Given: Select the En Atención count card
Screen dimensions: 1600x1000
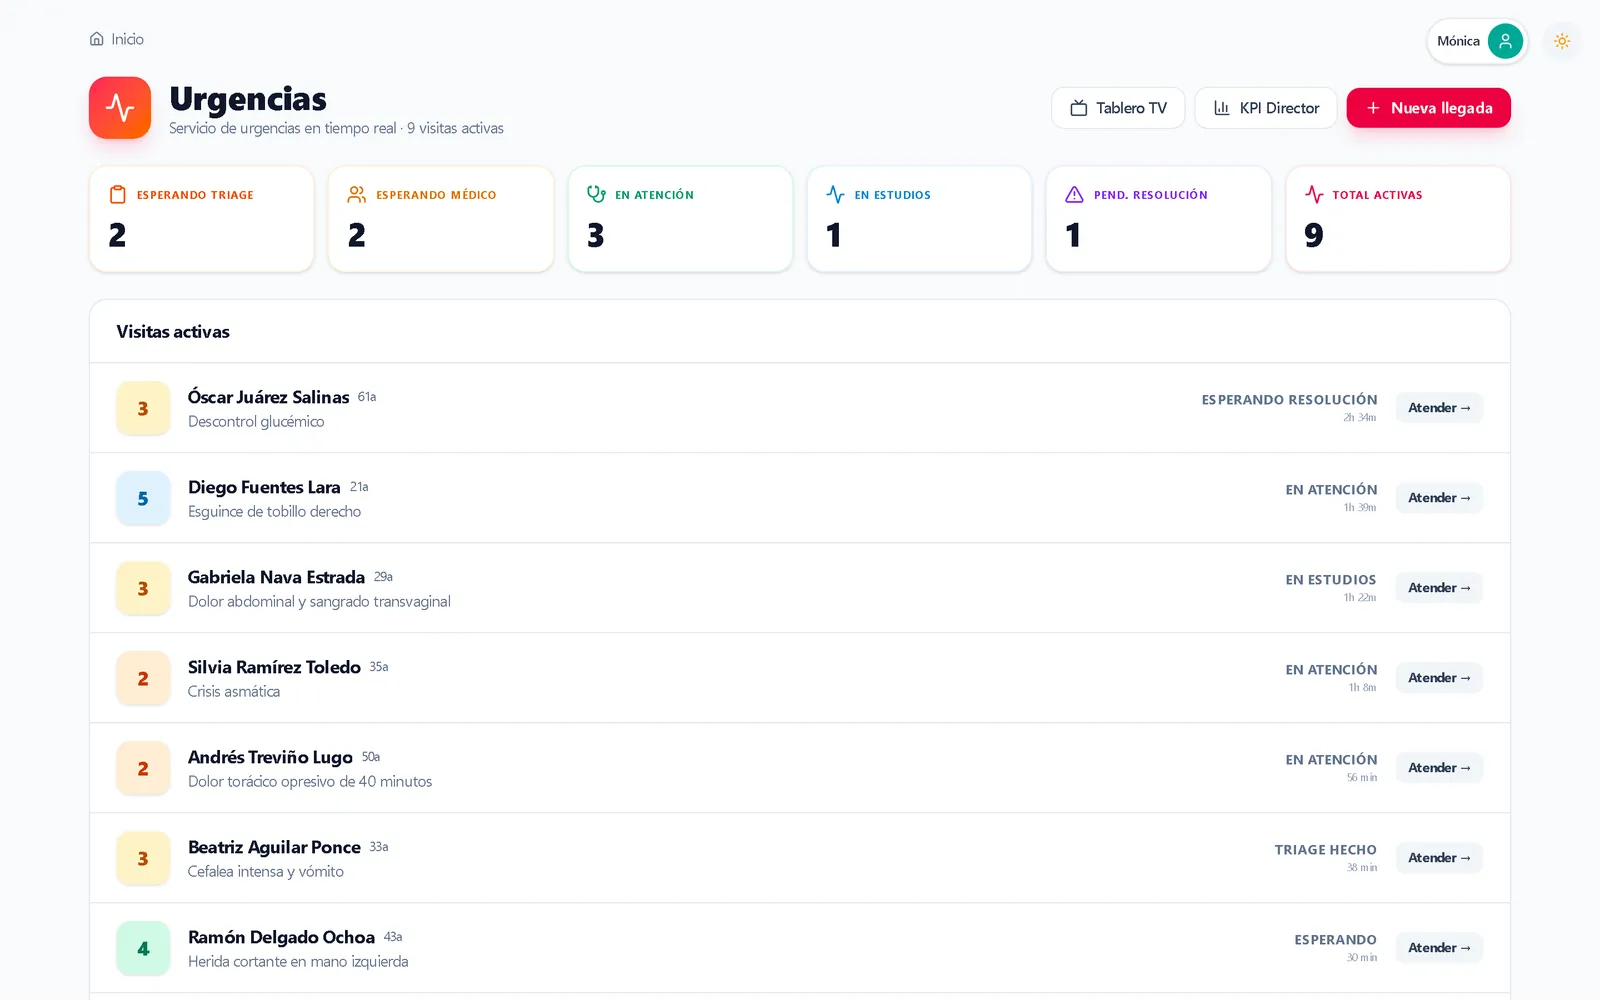Looking at the screenshot, I should click(680, 219).
